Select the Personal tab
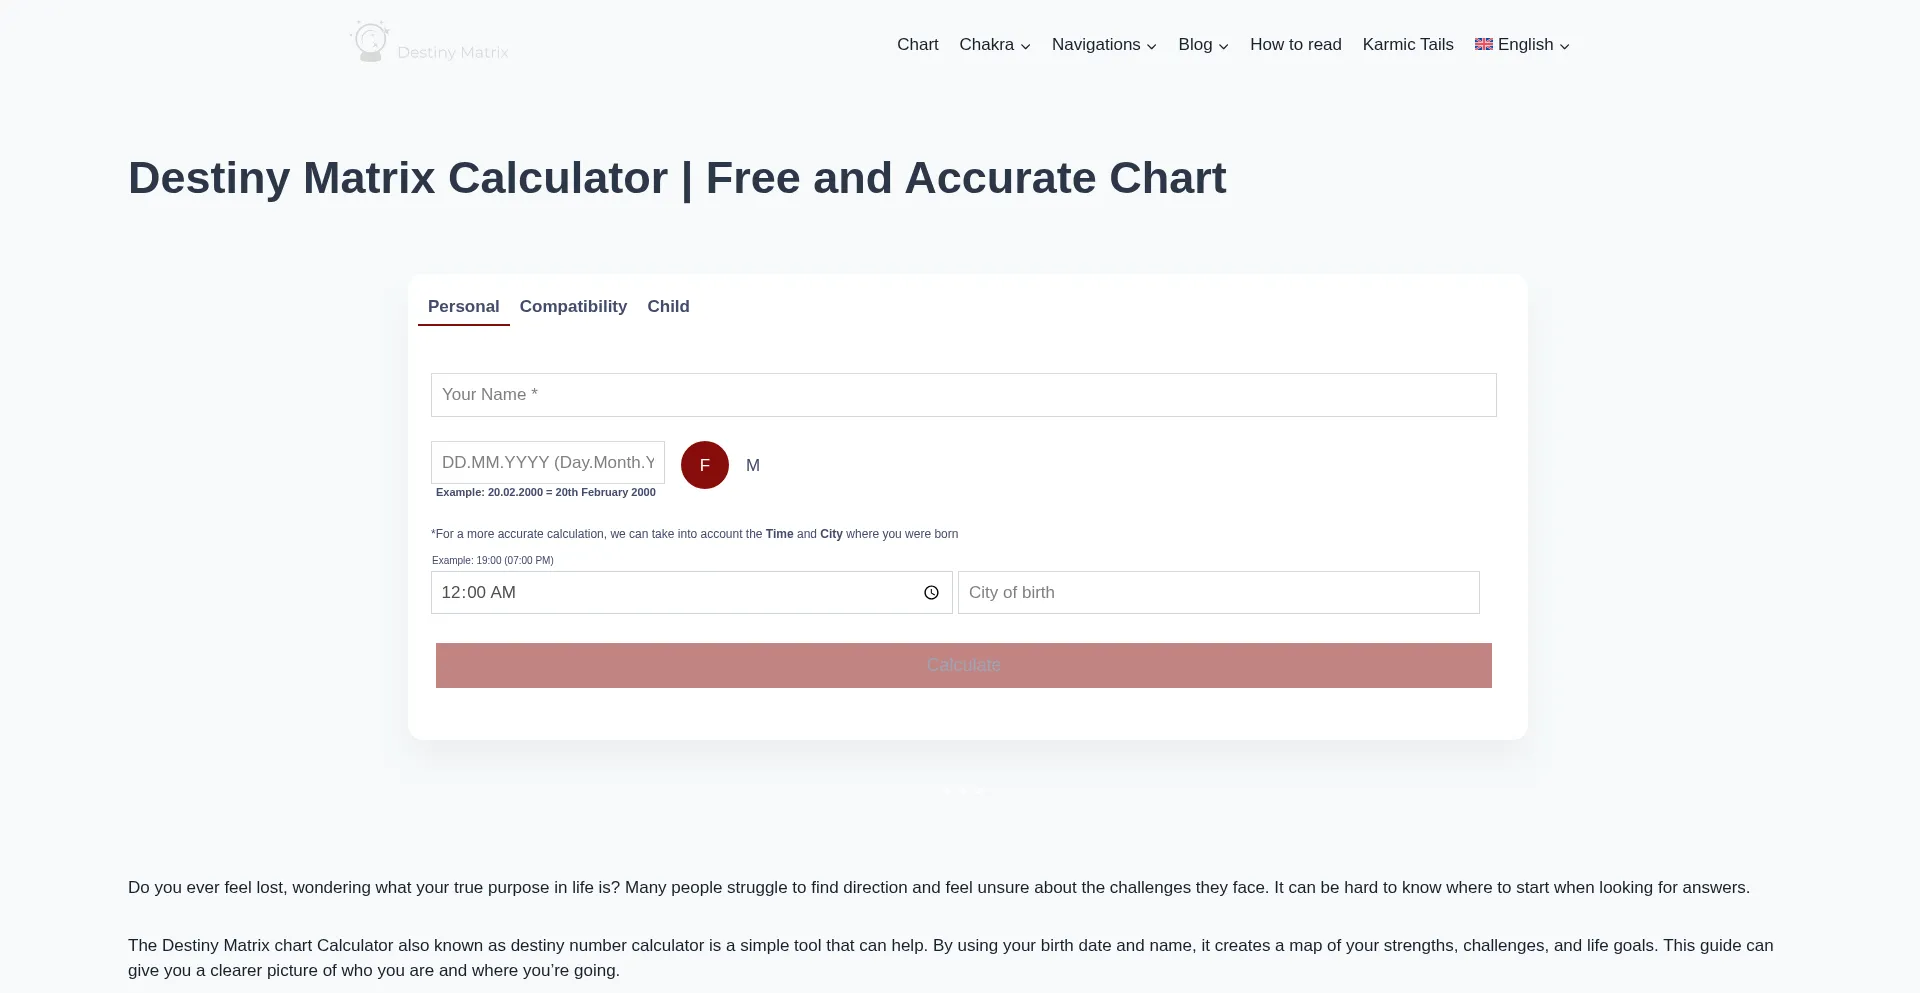The image size is (1920, 993). click(463, 306)
